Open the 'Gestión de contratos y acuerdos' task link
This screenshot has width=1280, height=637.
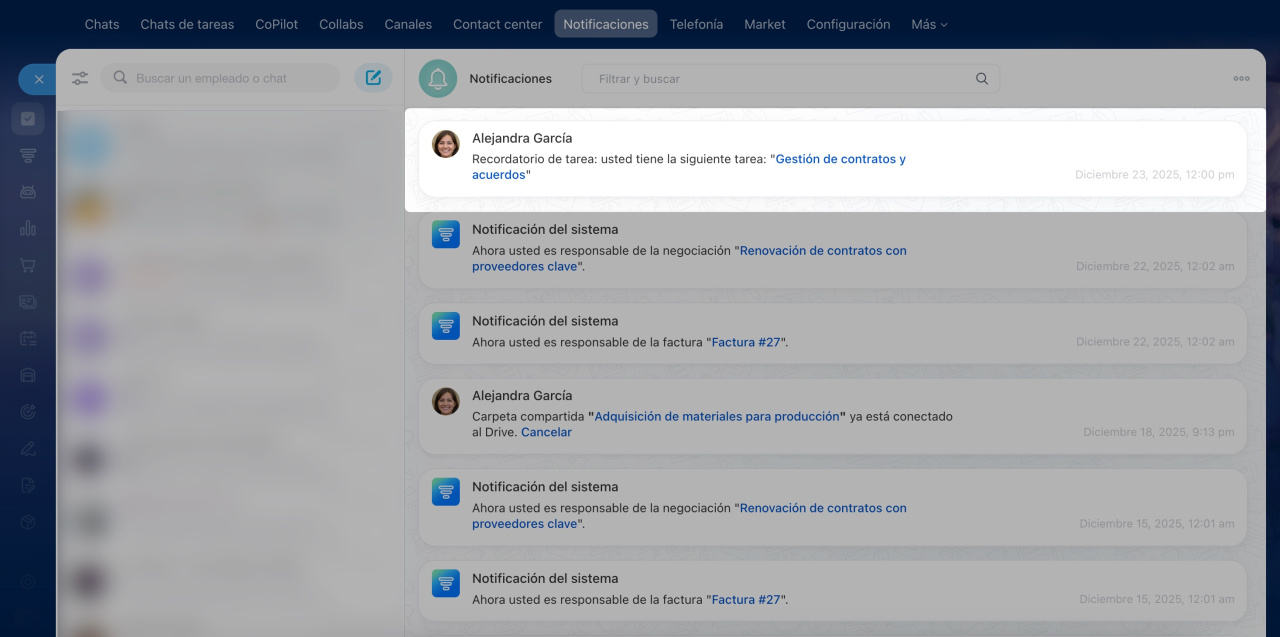(x=839, y=159)
